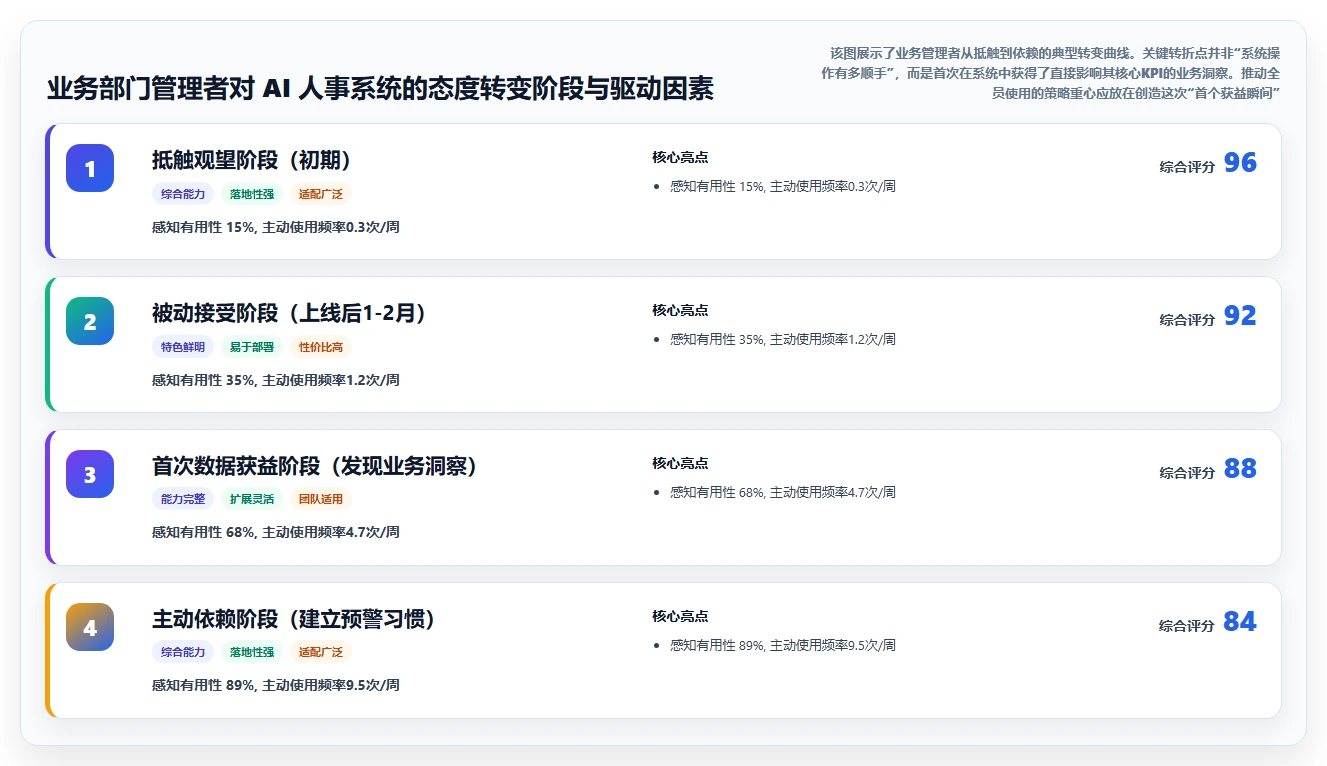
Task: Click bold text 感知有用性 89%, 主动使用频率9.5次/周
Action: point(276,685)
